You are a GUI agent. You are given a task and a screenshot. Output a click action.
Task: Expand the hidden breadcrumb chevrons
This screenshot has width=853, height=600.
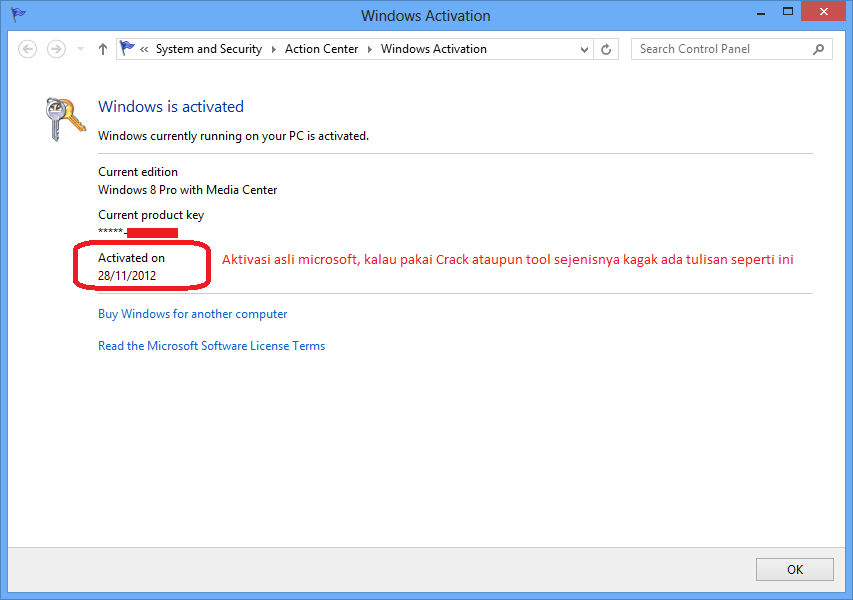tap(144, 50)
